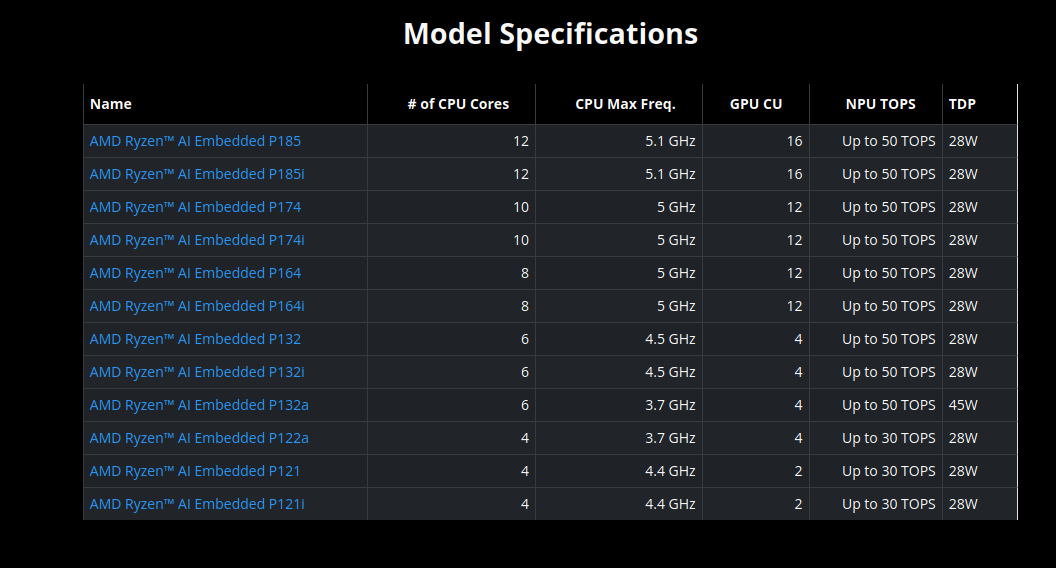This screenshot has width=1056, height=568.
Task: Open the AMD Ryzen AI Embedded P185i link
Action: pos(197,174)
